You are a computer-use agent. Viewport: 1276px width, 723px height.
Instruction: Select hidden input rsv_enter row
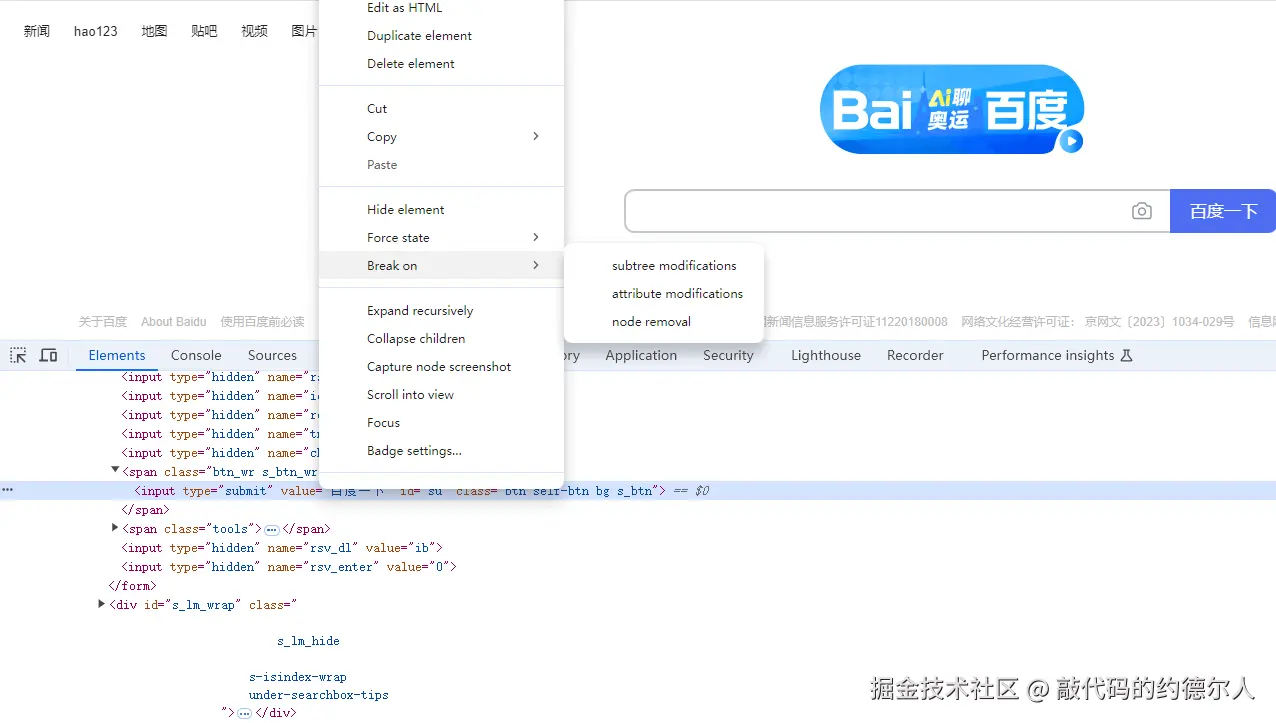(289, 567)
